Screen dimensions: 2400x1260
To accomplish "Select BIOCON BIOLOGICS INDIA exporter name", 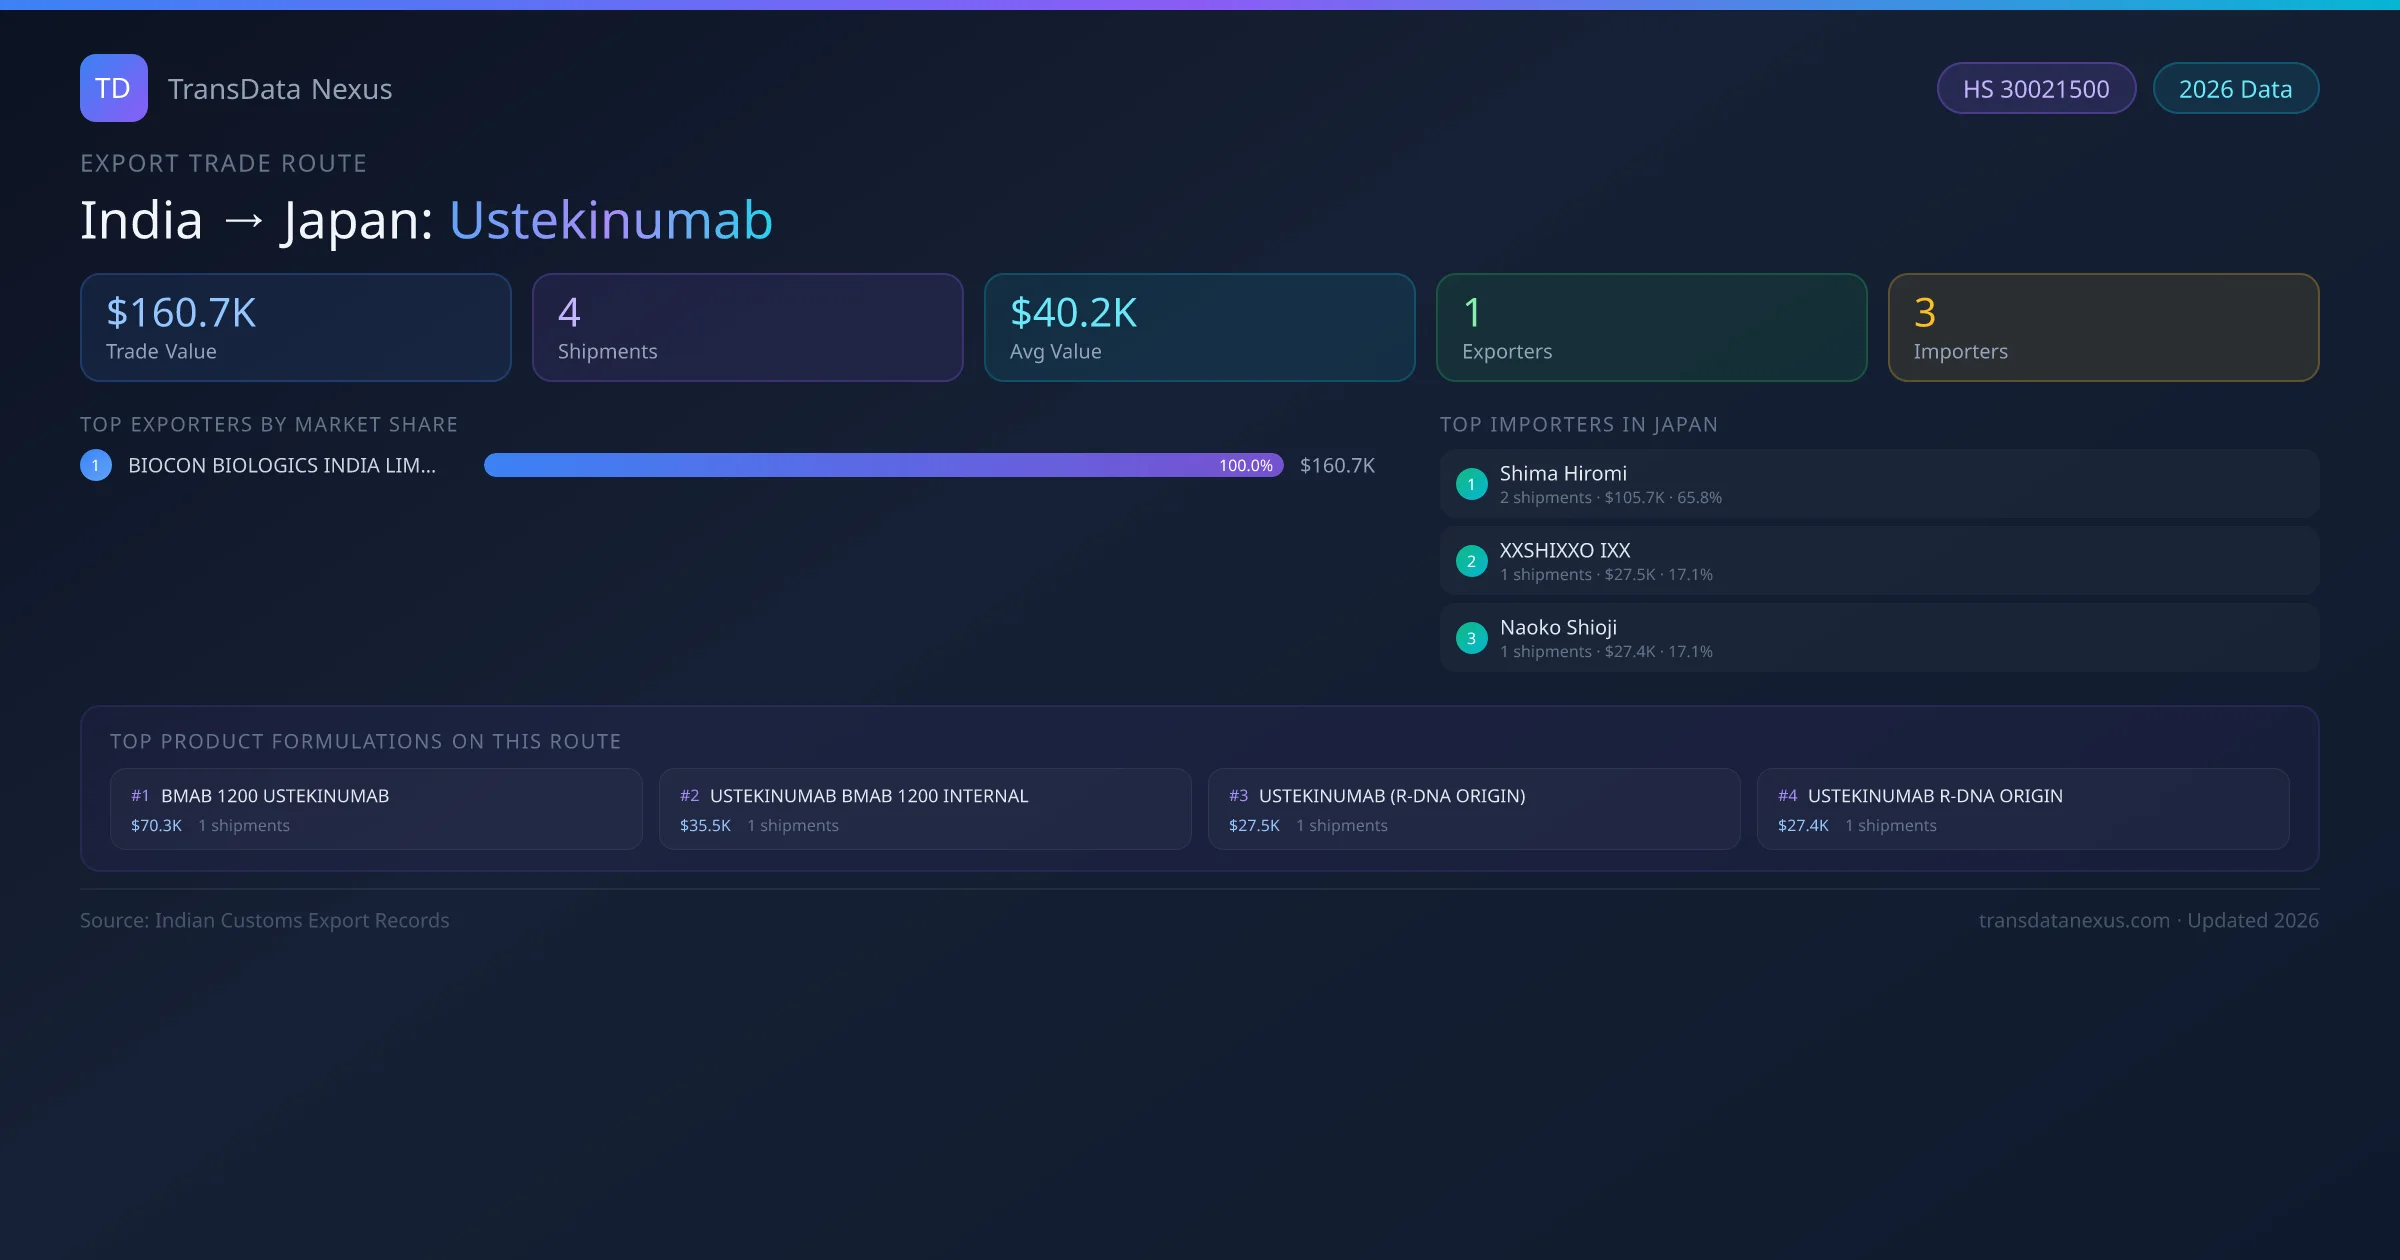I will tap(282, 465).
